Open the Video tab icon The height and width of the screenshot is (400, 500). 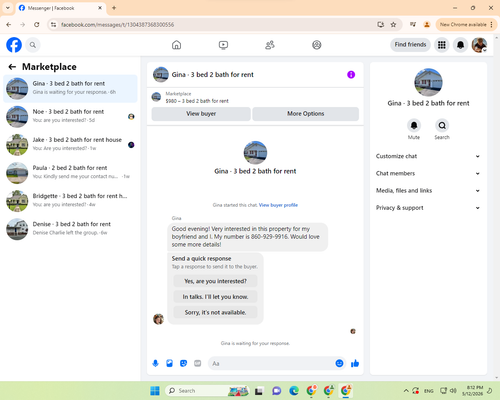coord(223,45)
